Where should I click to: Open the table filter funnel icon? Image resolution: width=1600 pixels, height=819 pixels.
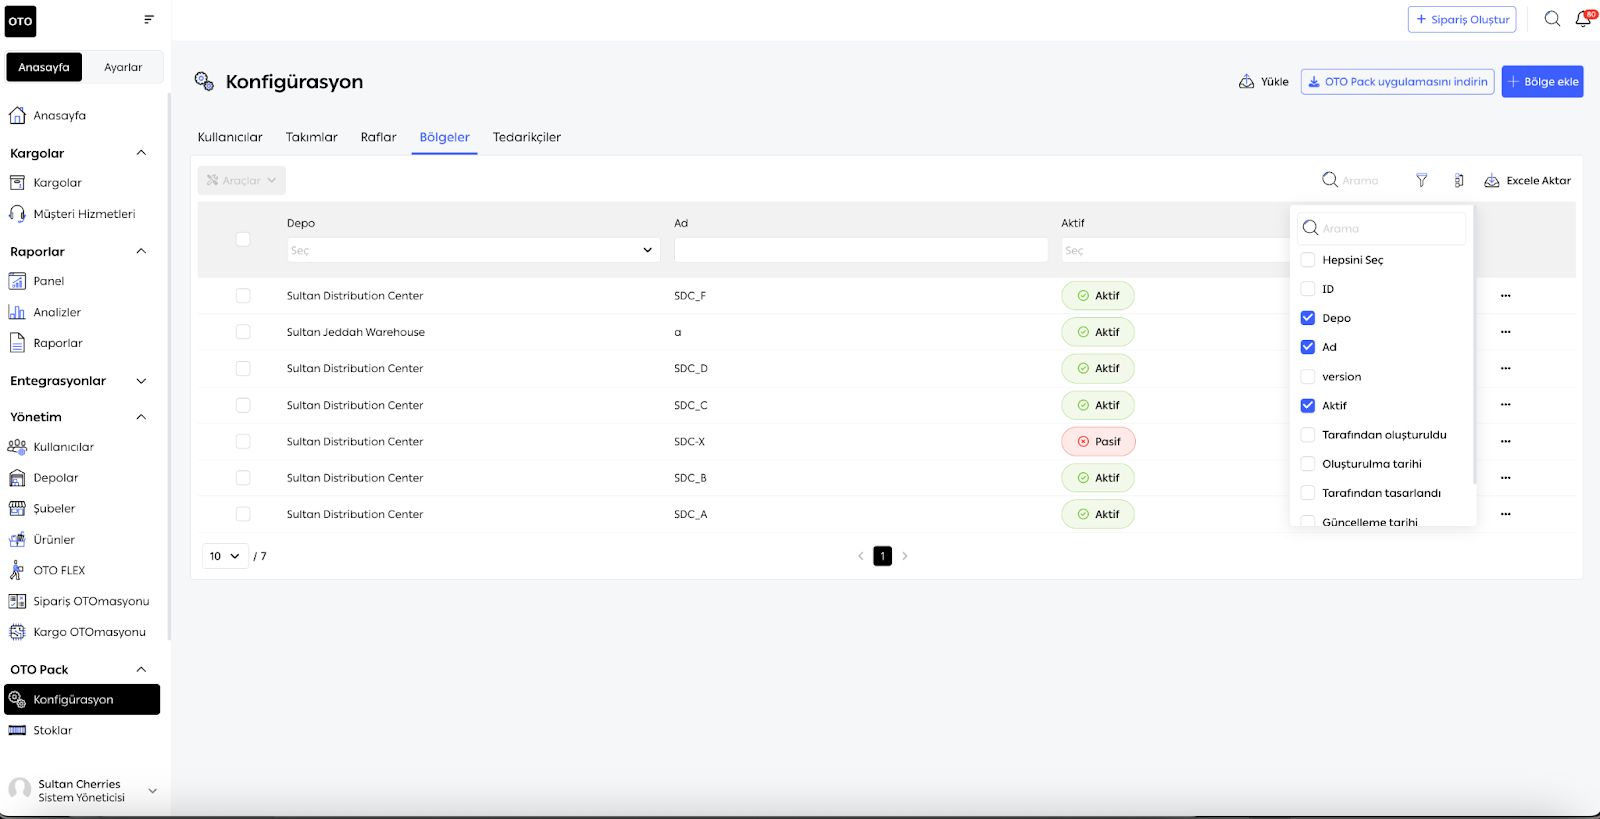(x=1421, y=180)
